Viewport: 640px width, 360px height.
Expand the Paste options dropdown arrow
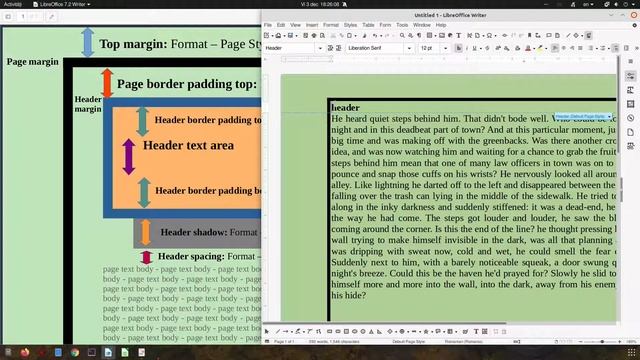point(356,36)
